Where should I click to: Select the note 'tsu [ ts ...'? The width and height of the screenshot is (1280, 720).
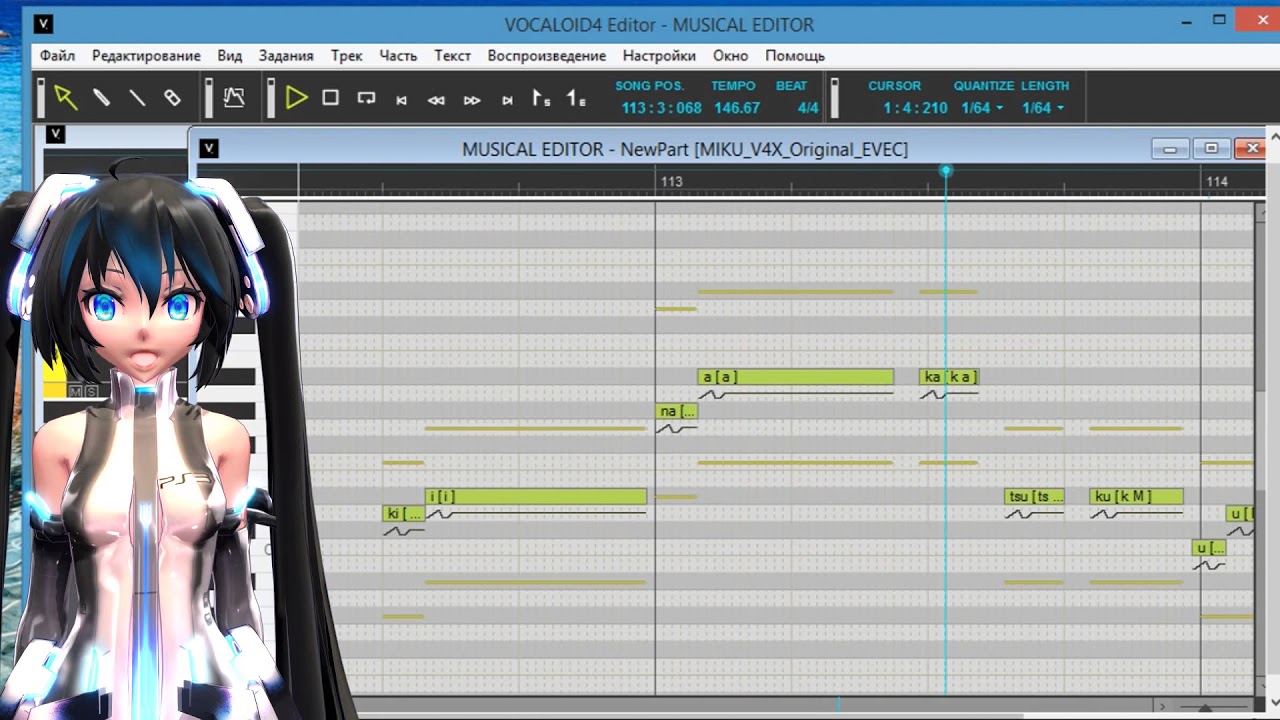coord(1034,496)
